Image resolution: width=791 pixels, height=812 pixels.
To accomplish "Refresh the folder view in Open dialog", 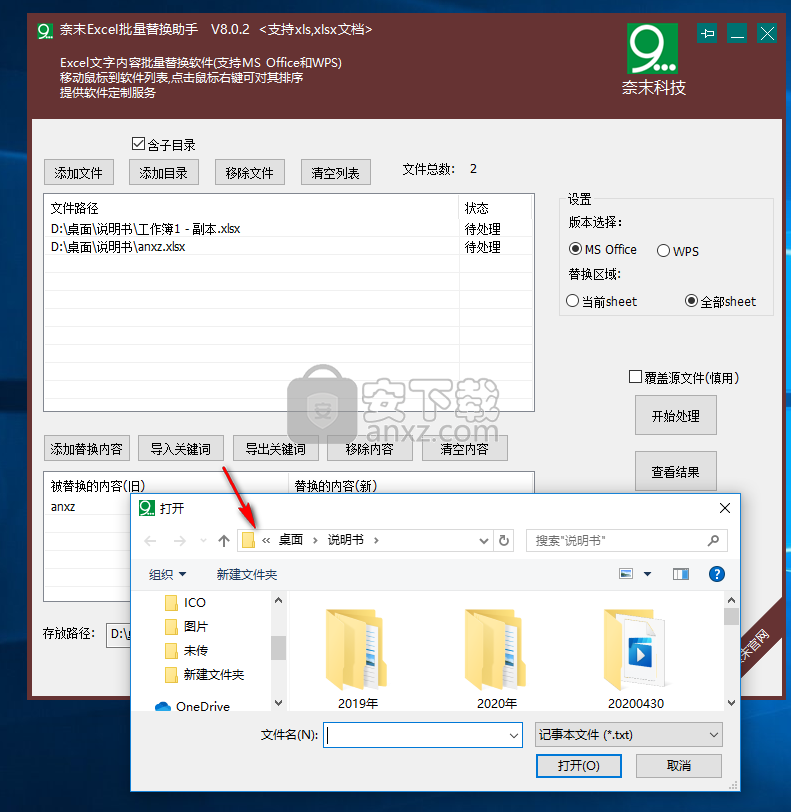I will pyautogui.click(x=504, y=541).
